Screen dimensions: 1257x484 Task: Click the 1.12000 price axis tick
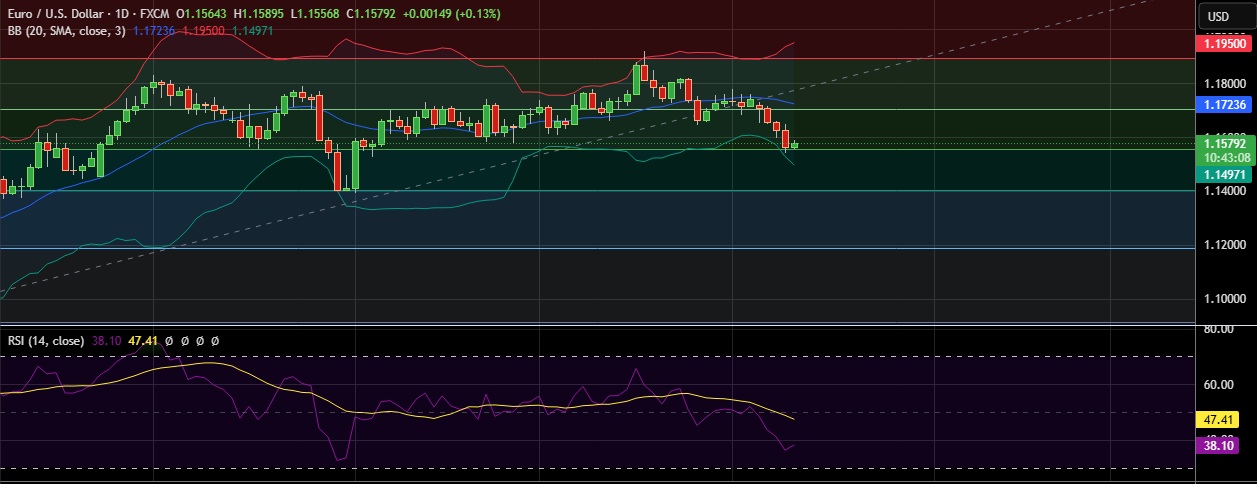(1223, 245)
